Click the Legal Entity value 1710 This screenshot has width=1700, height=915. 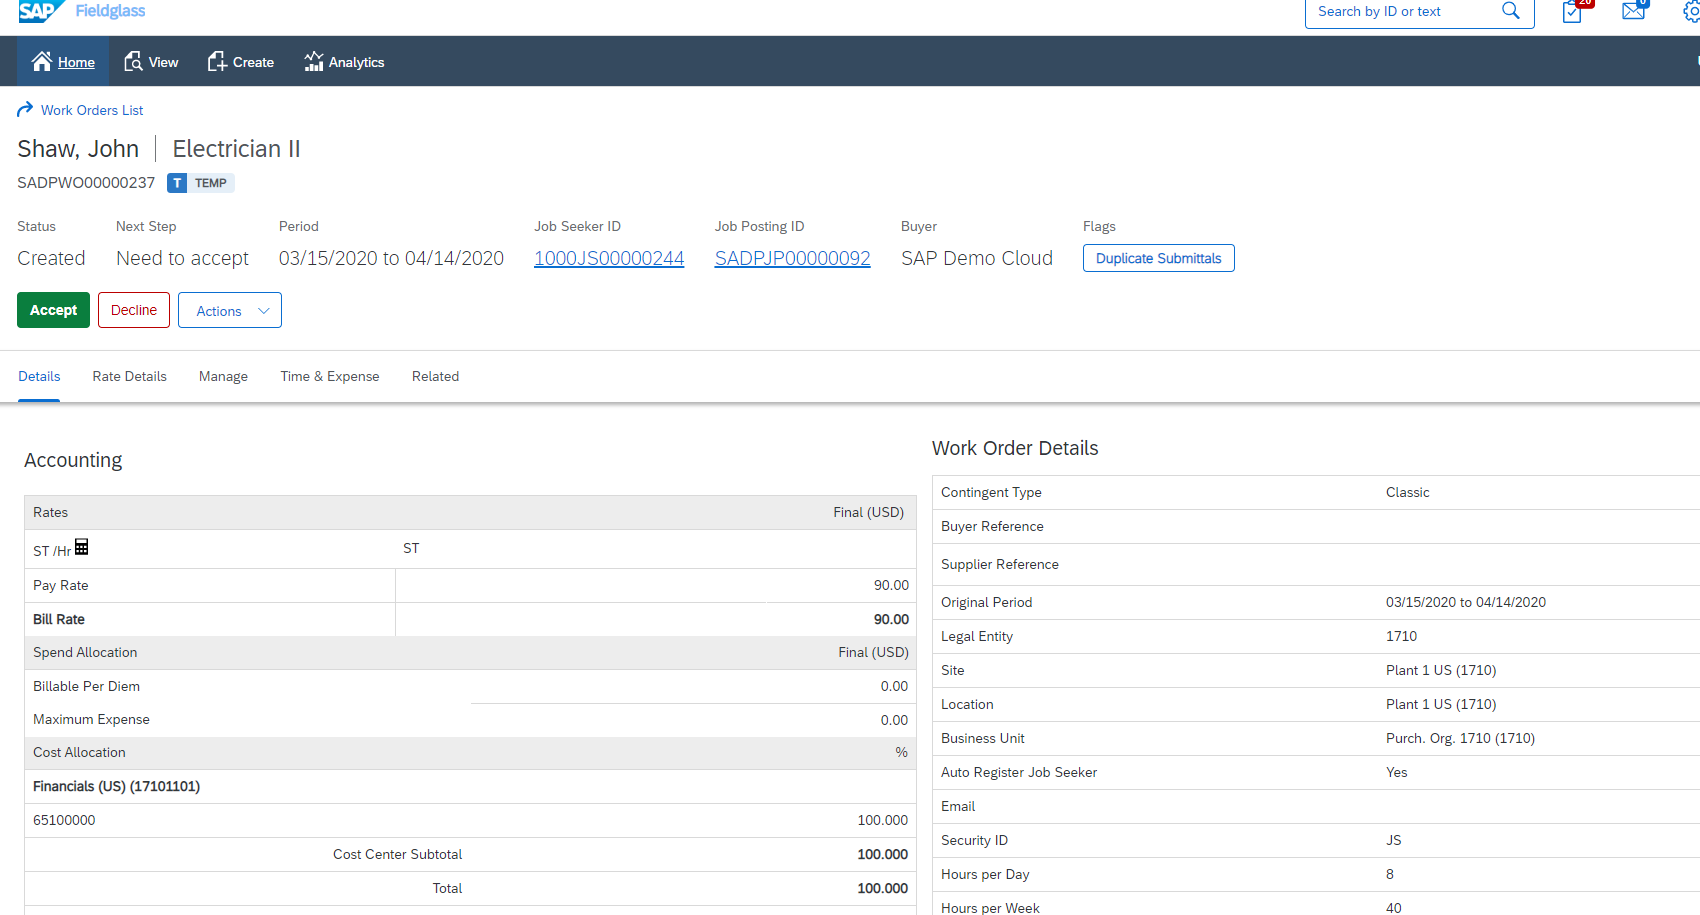click(1401, 636)
